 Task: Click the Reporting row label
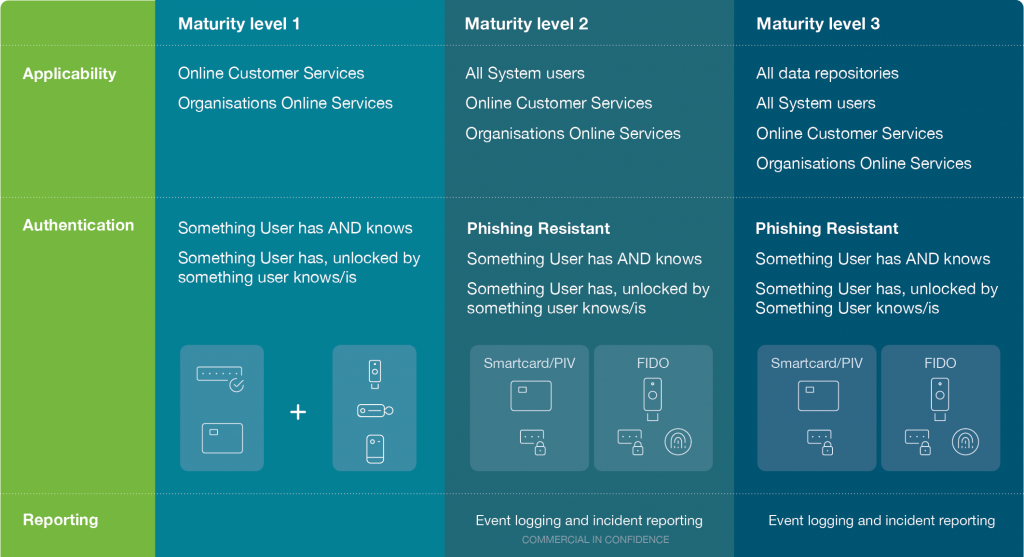(60, 520)
